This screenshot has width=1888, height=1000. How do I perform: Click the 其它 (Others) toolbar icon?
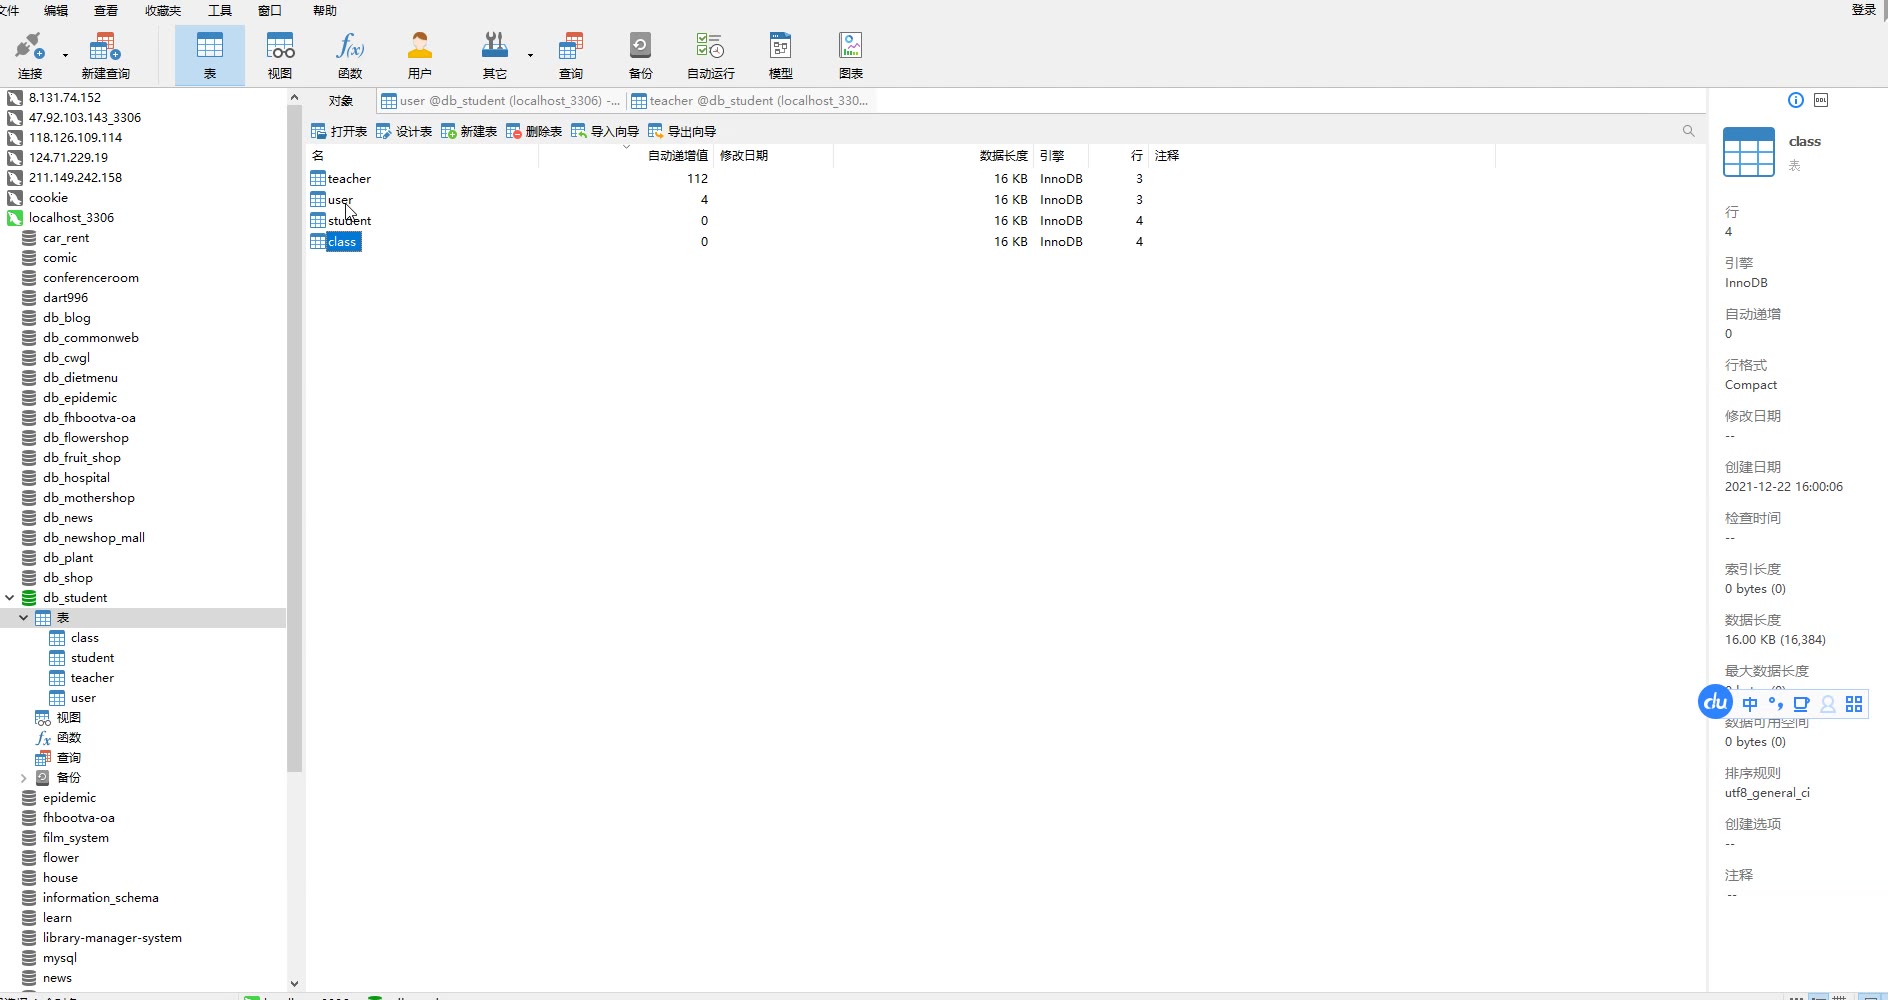tap(495, 55)
